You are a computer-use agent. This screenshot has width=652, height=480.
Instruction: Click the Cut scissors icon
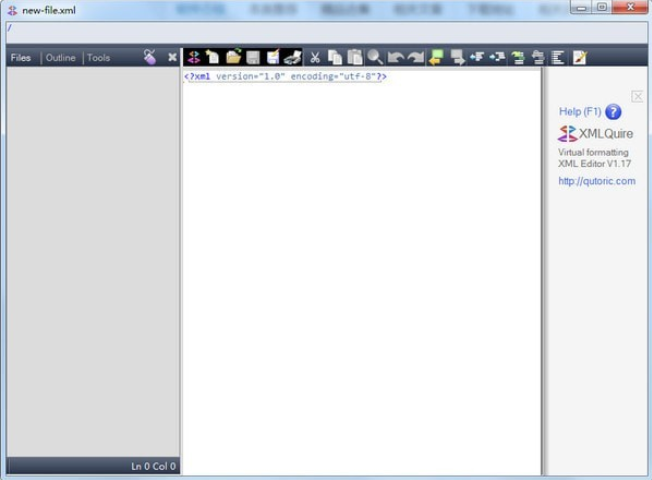315,57
